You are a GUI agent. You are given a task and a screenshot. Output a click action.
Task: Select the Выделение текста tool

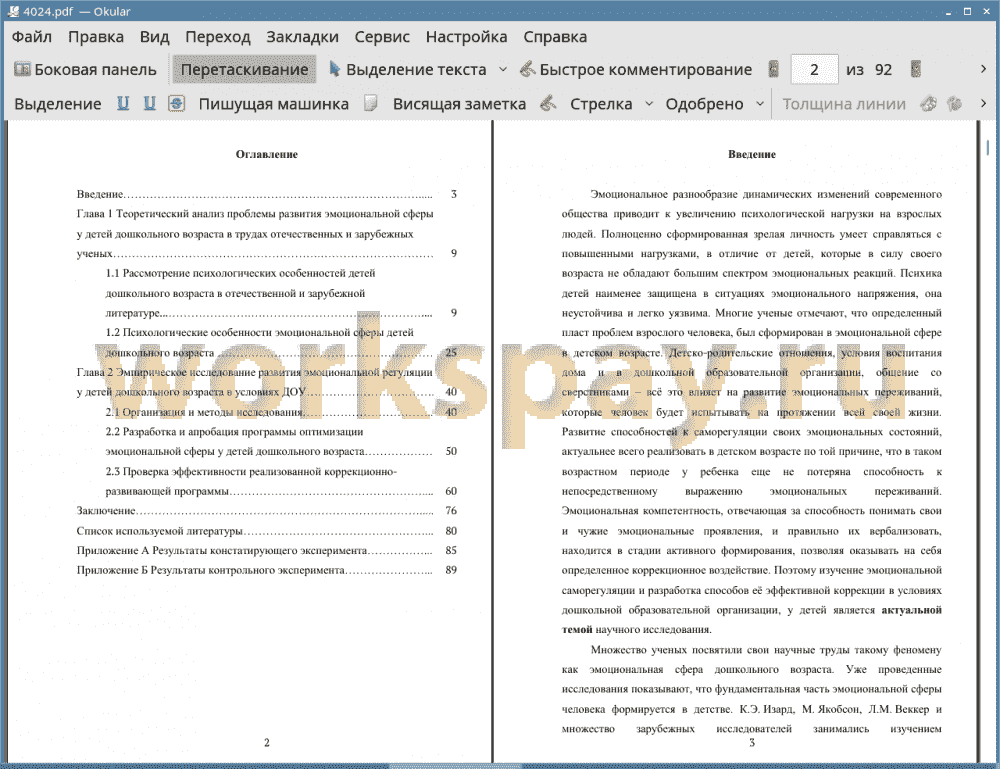pyautogui.click(x=408, y=70)
